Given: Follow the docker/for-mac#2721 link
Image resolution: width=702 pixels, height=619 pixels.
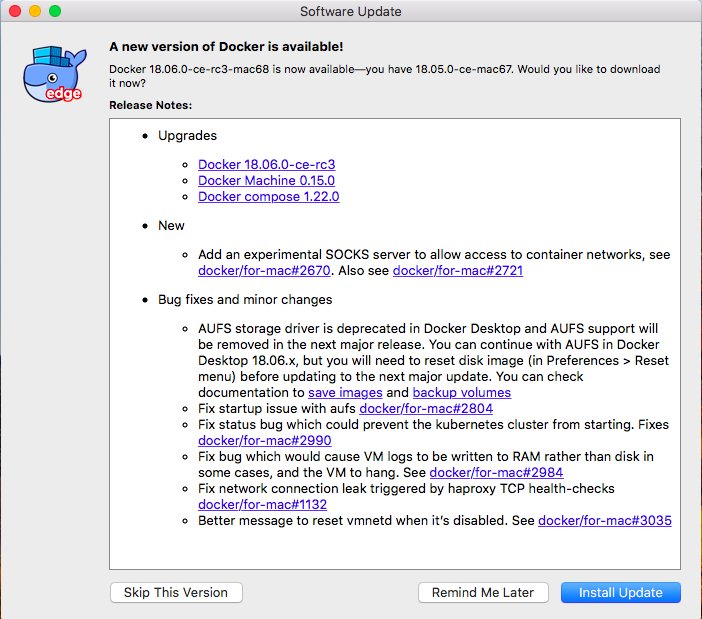Looking at the screenshot, I should pos(458,270).
